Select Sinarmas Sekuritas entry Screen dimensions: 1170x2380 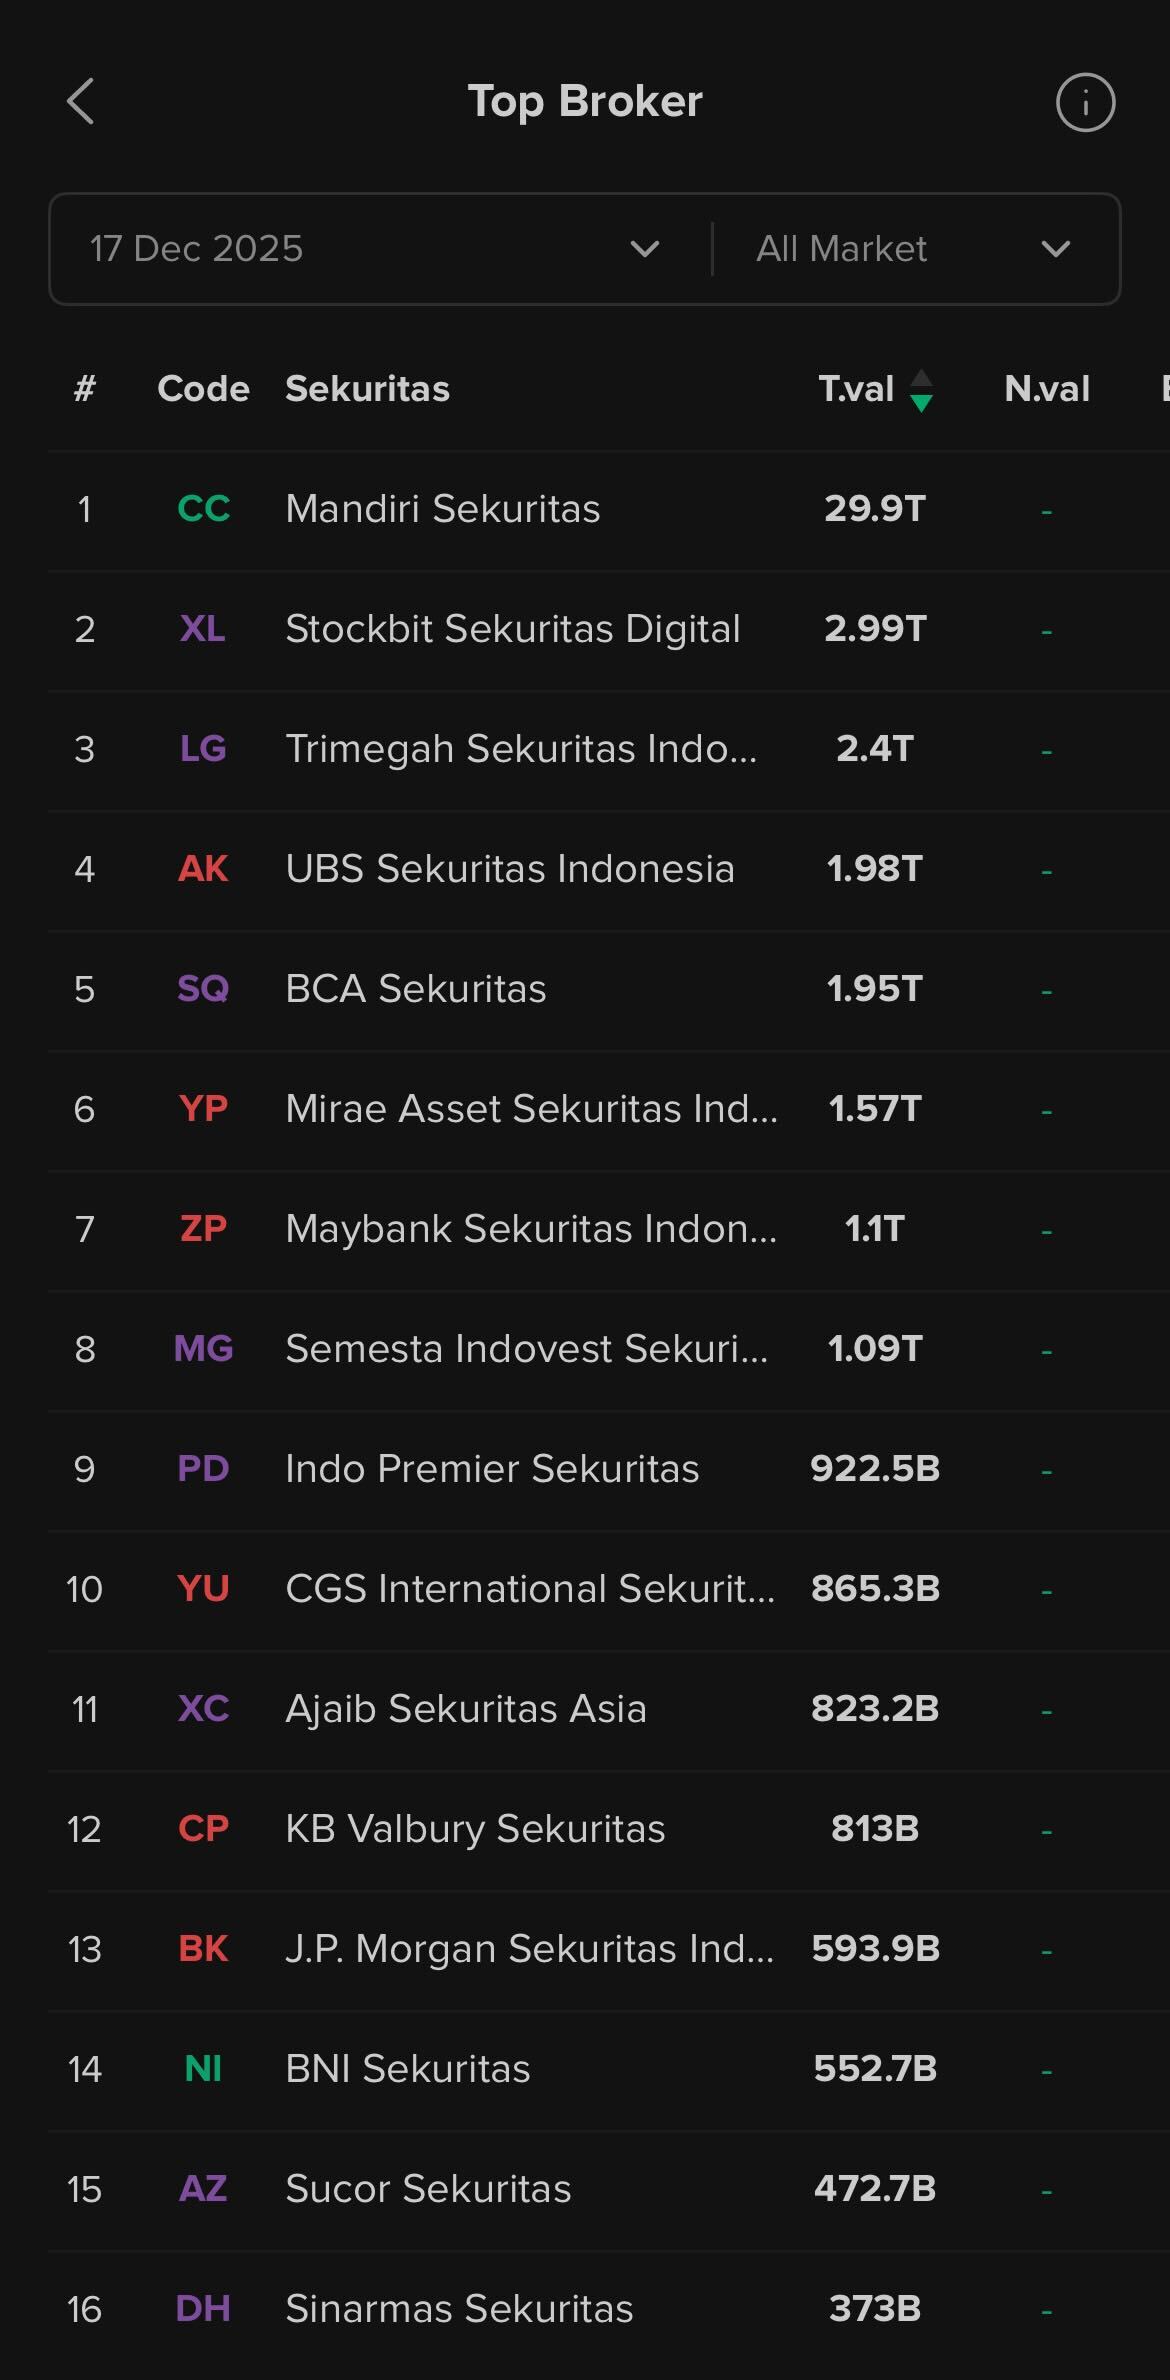coord(459,2309)
